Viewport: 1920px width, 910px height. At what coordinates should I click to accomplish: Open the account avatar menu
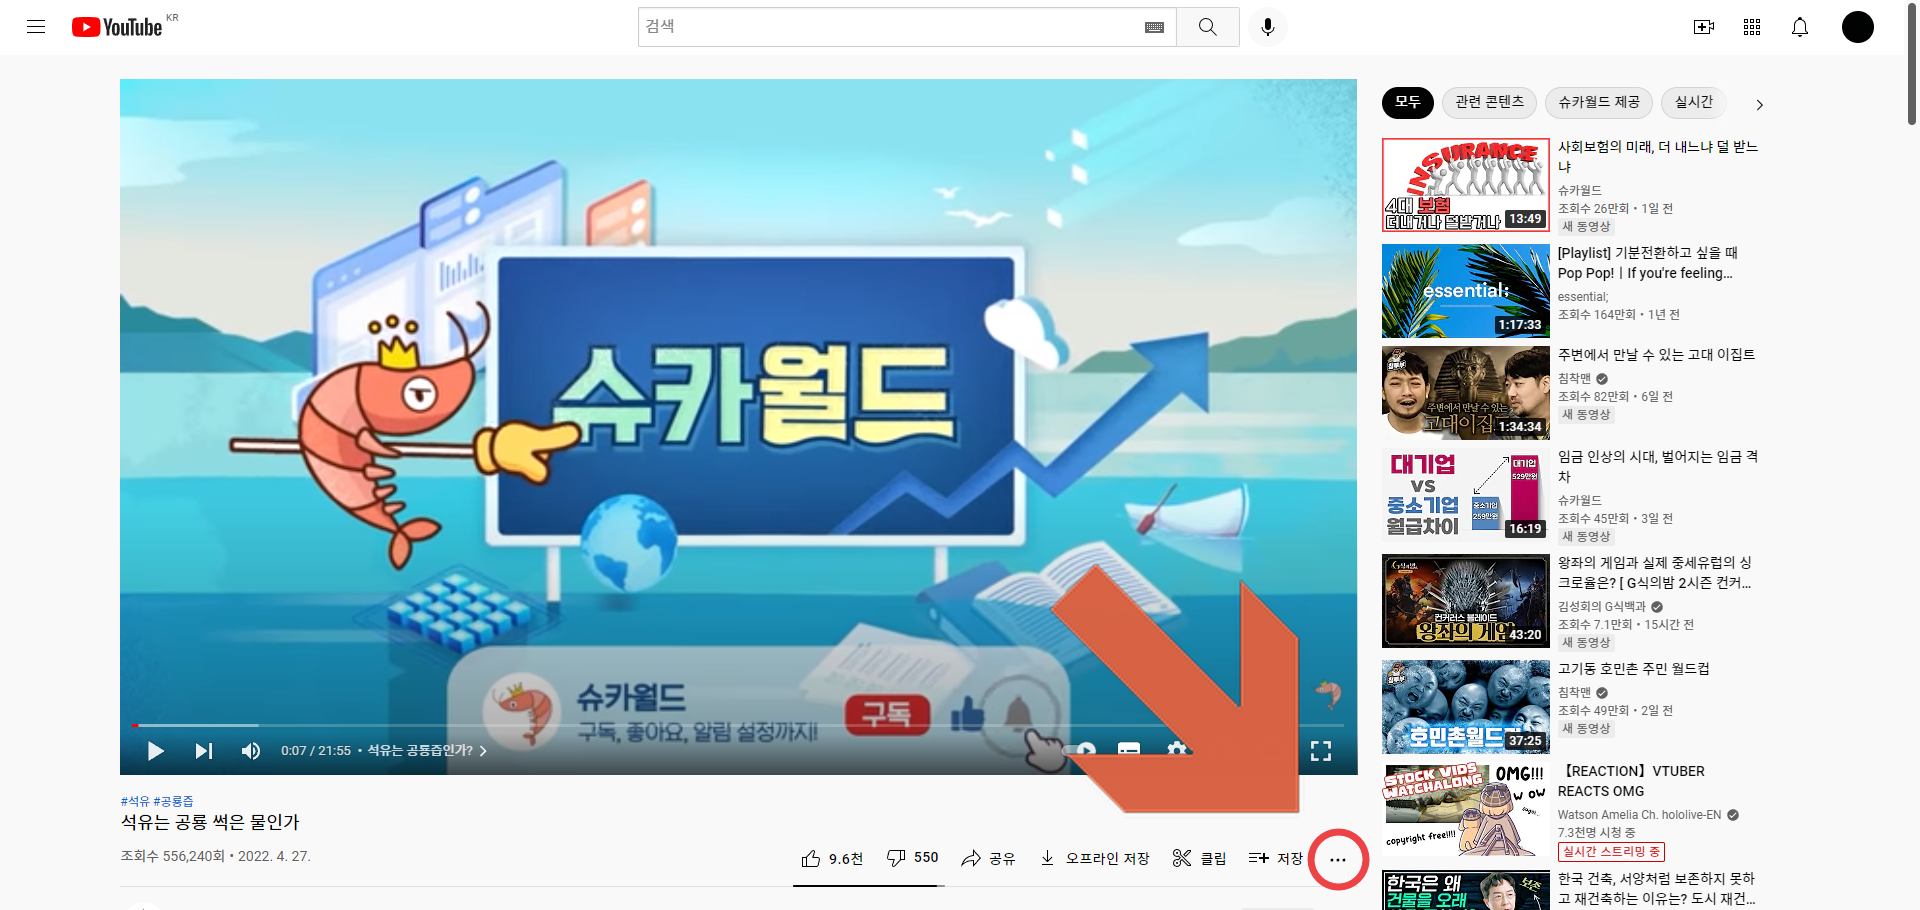1858,27
